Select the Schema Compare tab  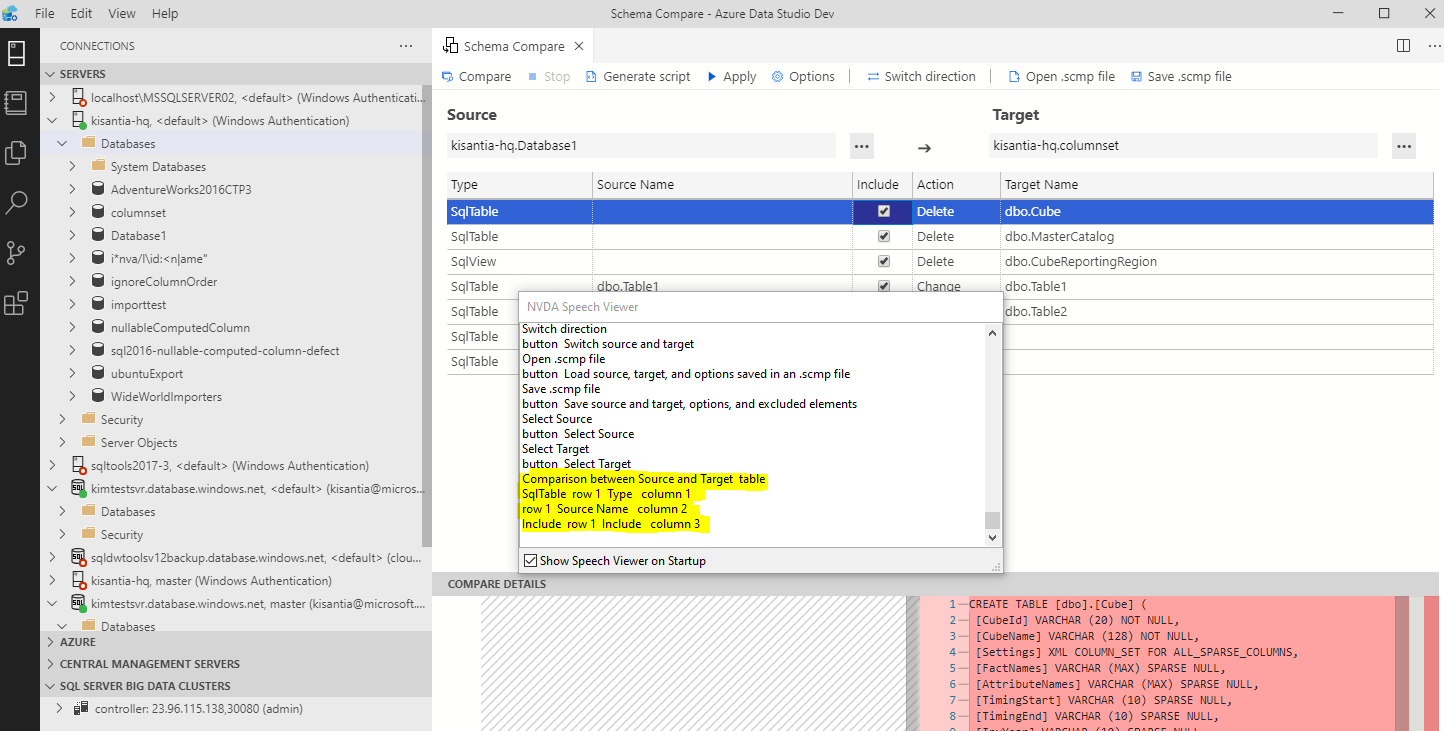[x=513, y=45]
